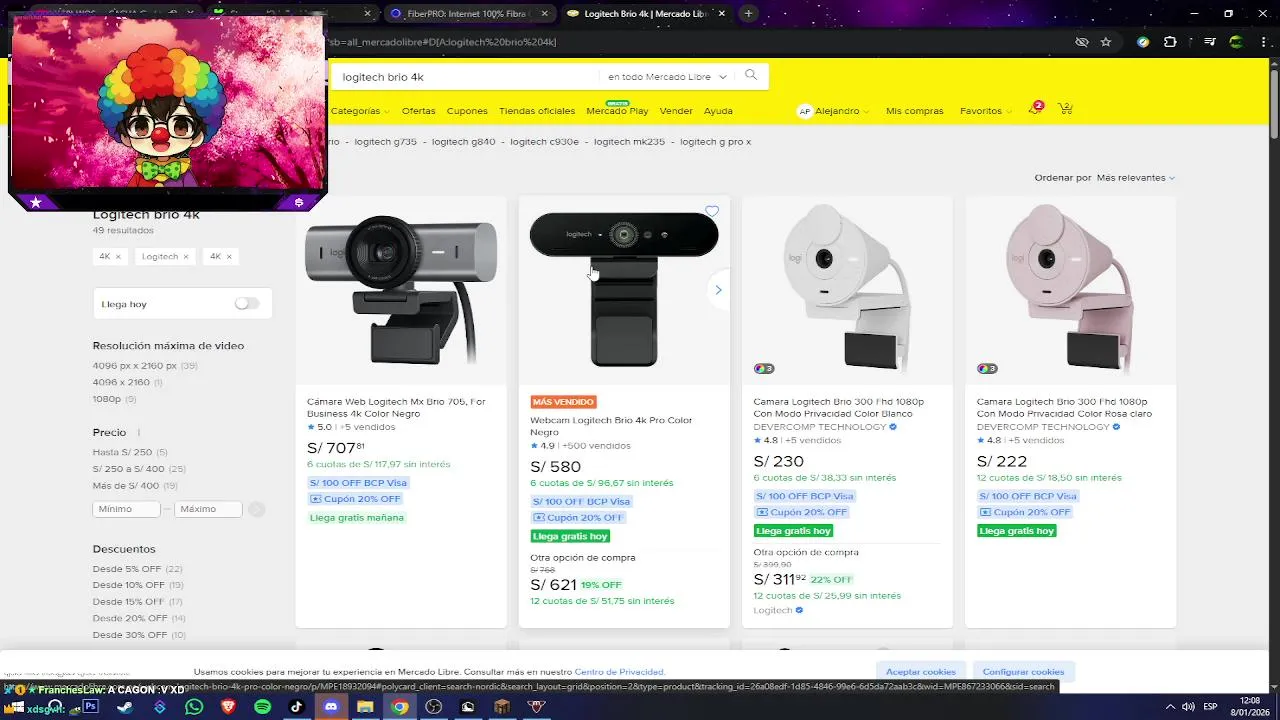
Task: Switch to the FiberPRO Internet tab
Action: (x=467, y=14)
